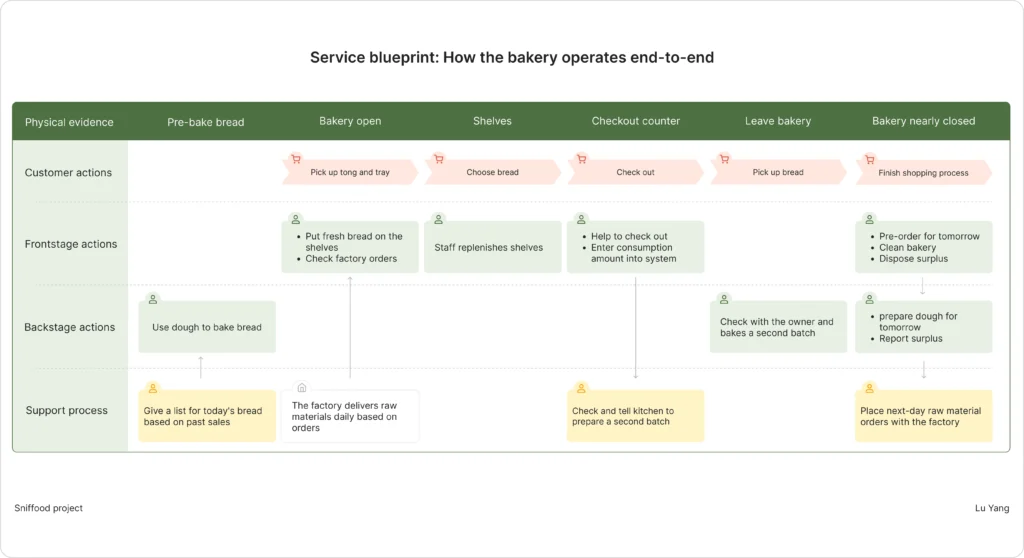The height and width of the screenshot is (558, 1024).
Task: Click the Backstage actions row label
Action: click(x=69, y=327)
